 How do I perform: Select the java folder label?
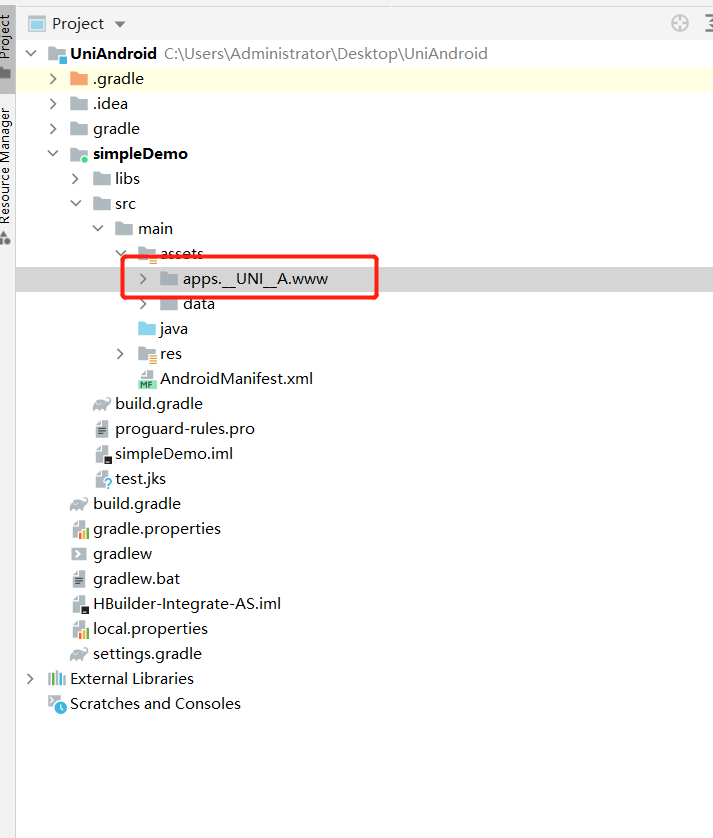click(174, 329)
